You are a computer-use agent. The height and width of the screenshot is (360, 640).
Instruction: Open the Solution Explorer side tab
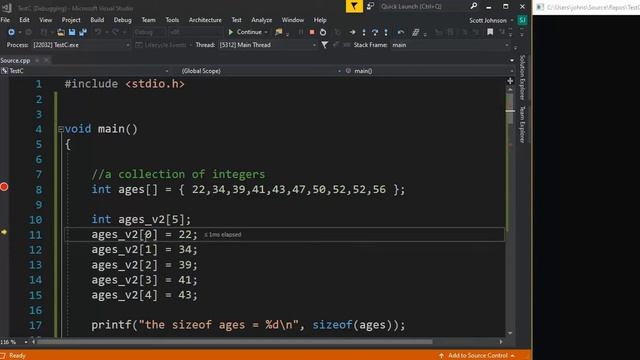[522, 78]
